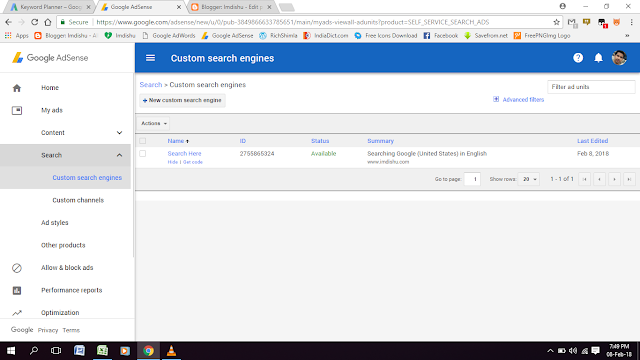Viewport: 640px width, 360px height.
Task: Open the Show rows 20 dropdown
Action: pyautogui.click(x=529, y=179)
